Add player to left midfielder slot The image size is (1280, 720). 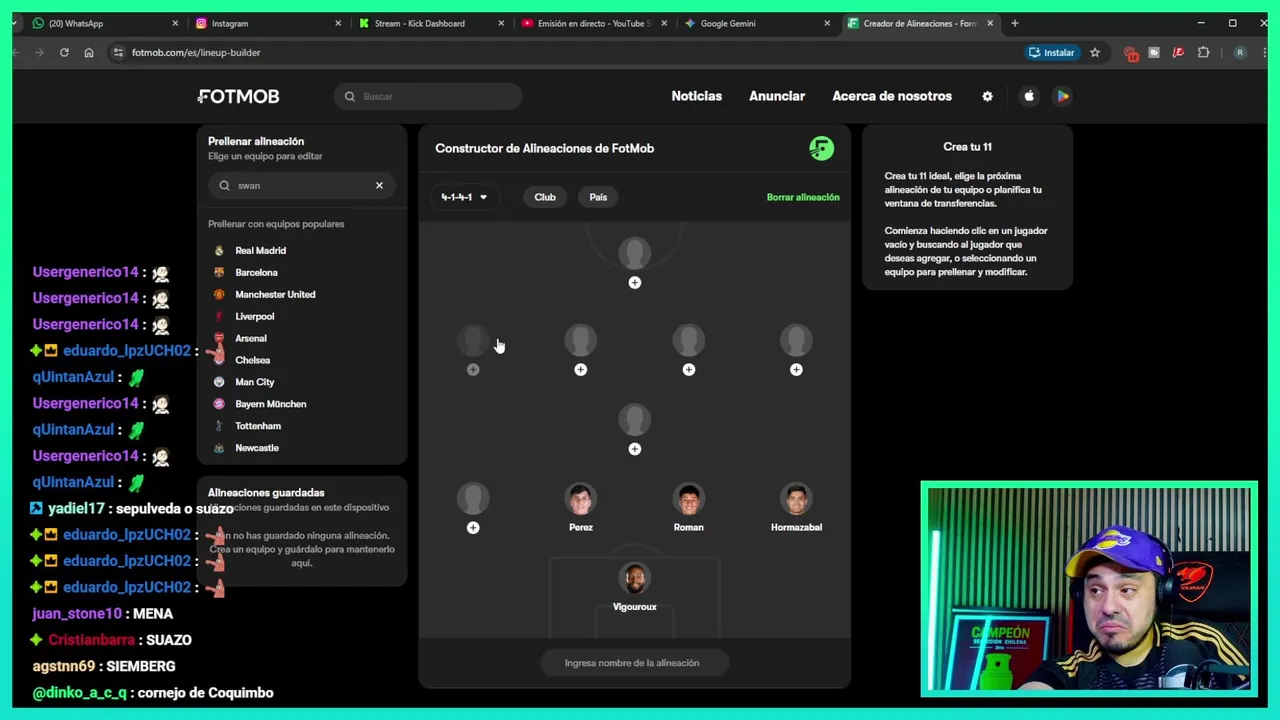click(473, 370)
